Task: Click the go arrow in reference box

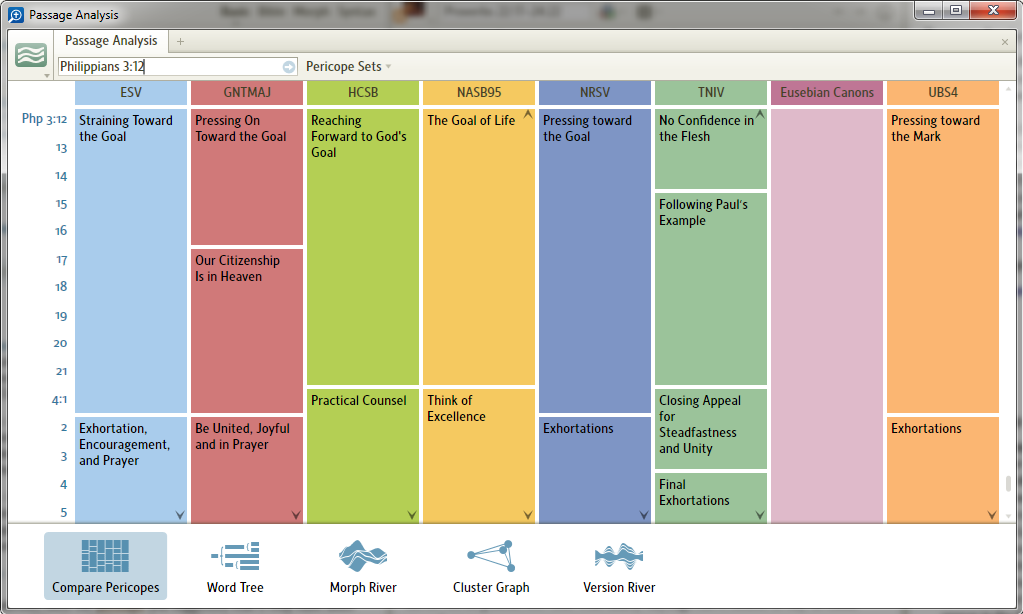Action: [288, 67]
